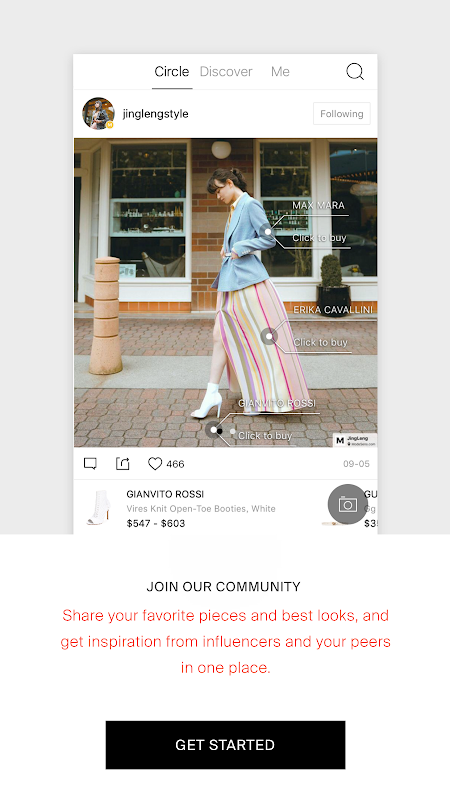Click to buy under ERIKA CAVALLINI

[x=320, y=342]
